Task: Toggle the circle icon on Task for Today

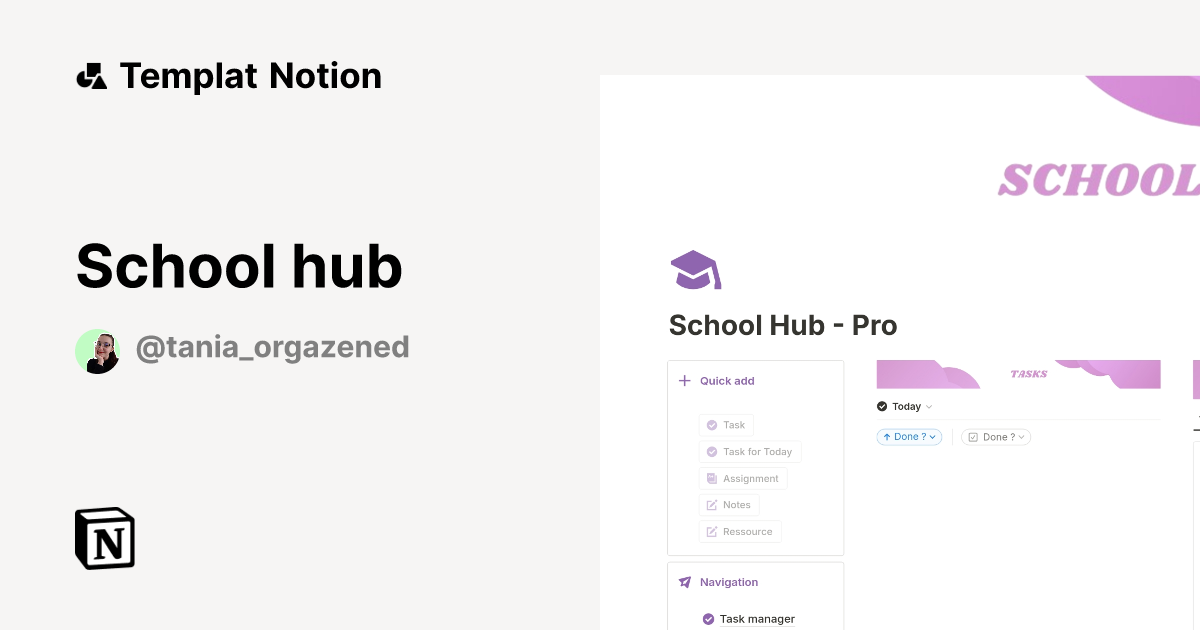Action: (x=713, y=452)
